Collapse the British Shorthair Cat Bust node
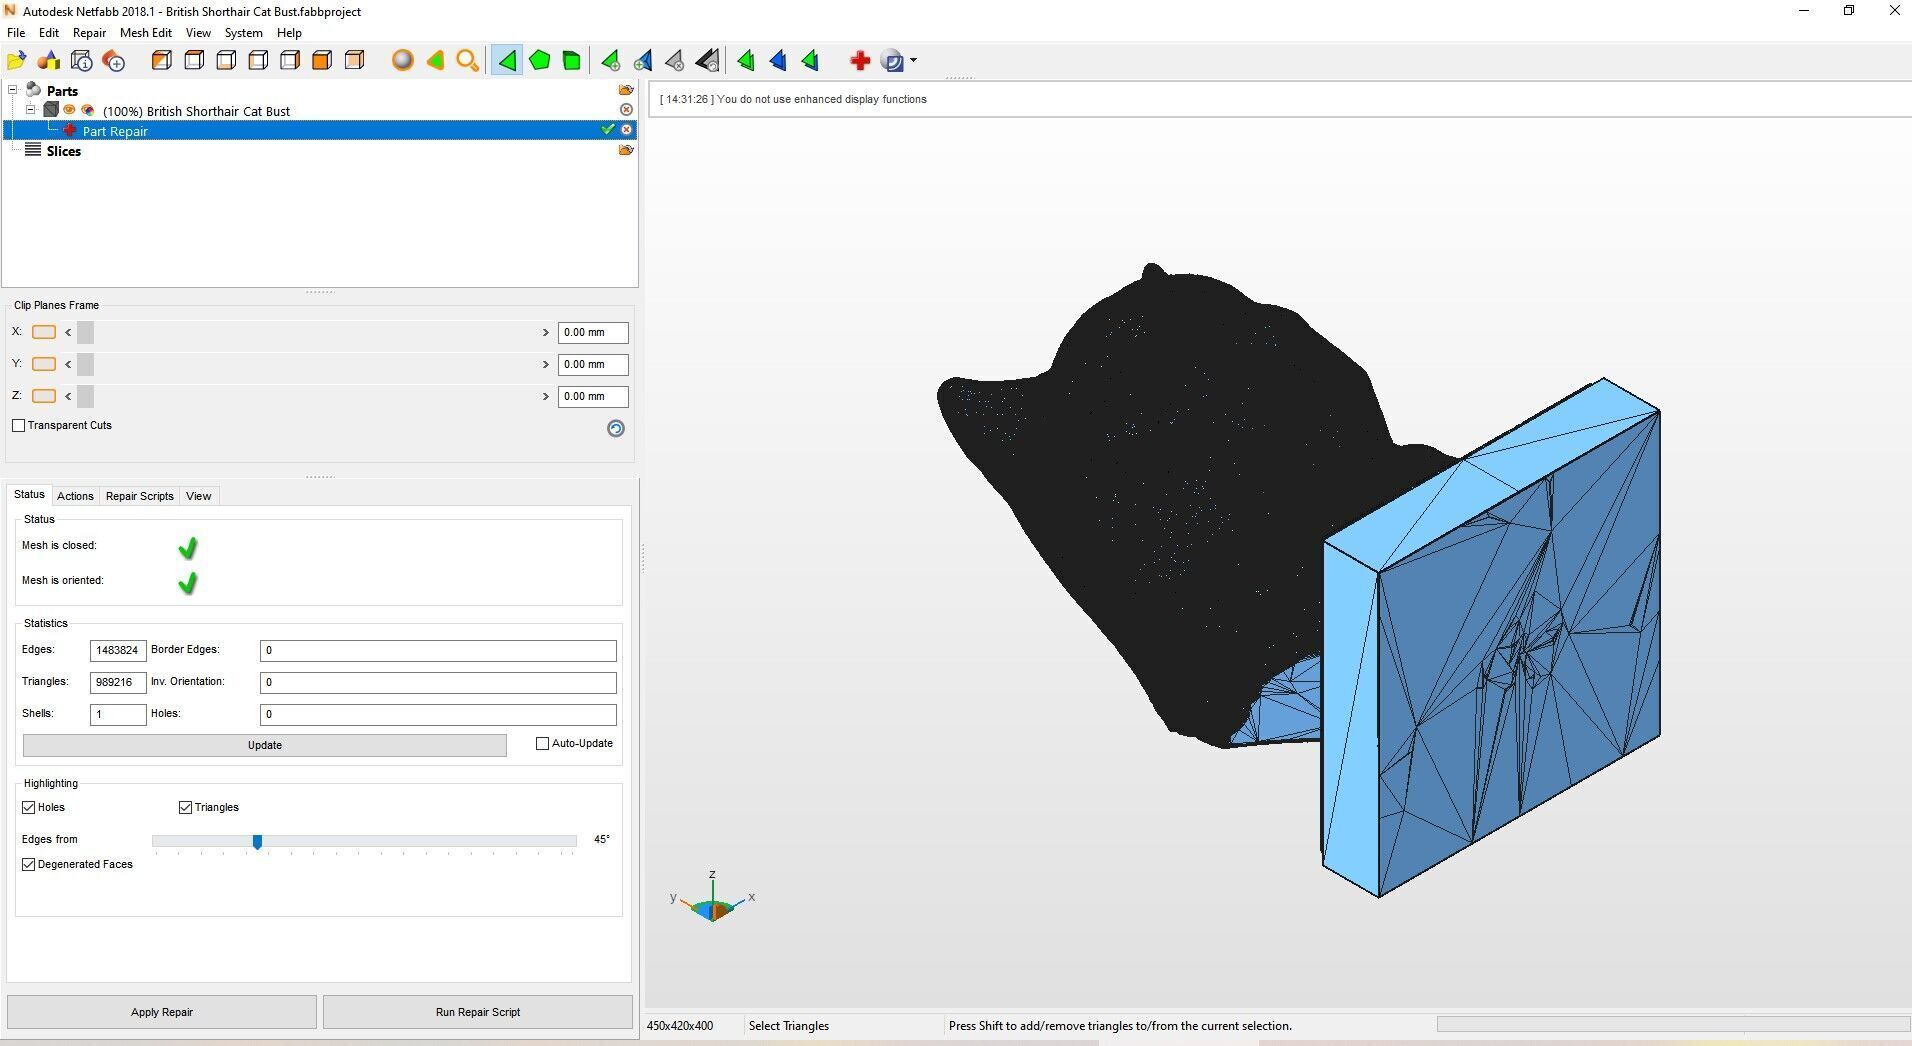The width and height of the screenshot is (1912, 1046). [31, 110]
